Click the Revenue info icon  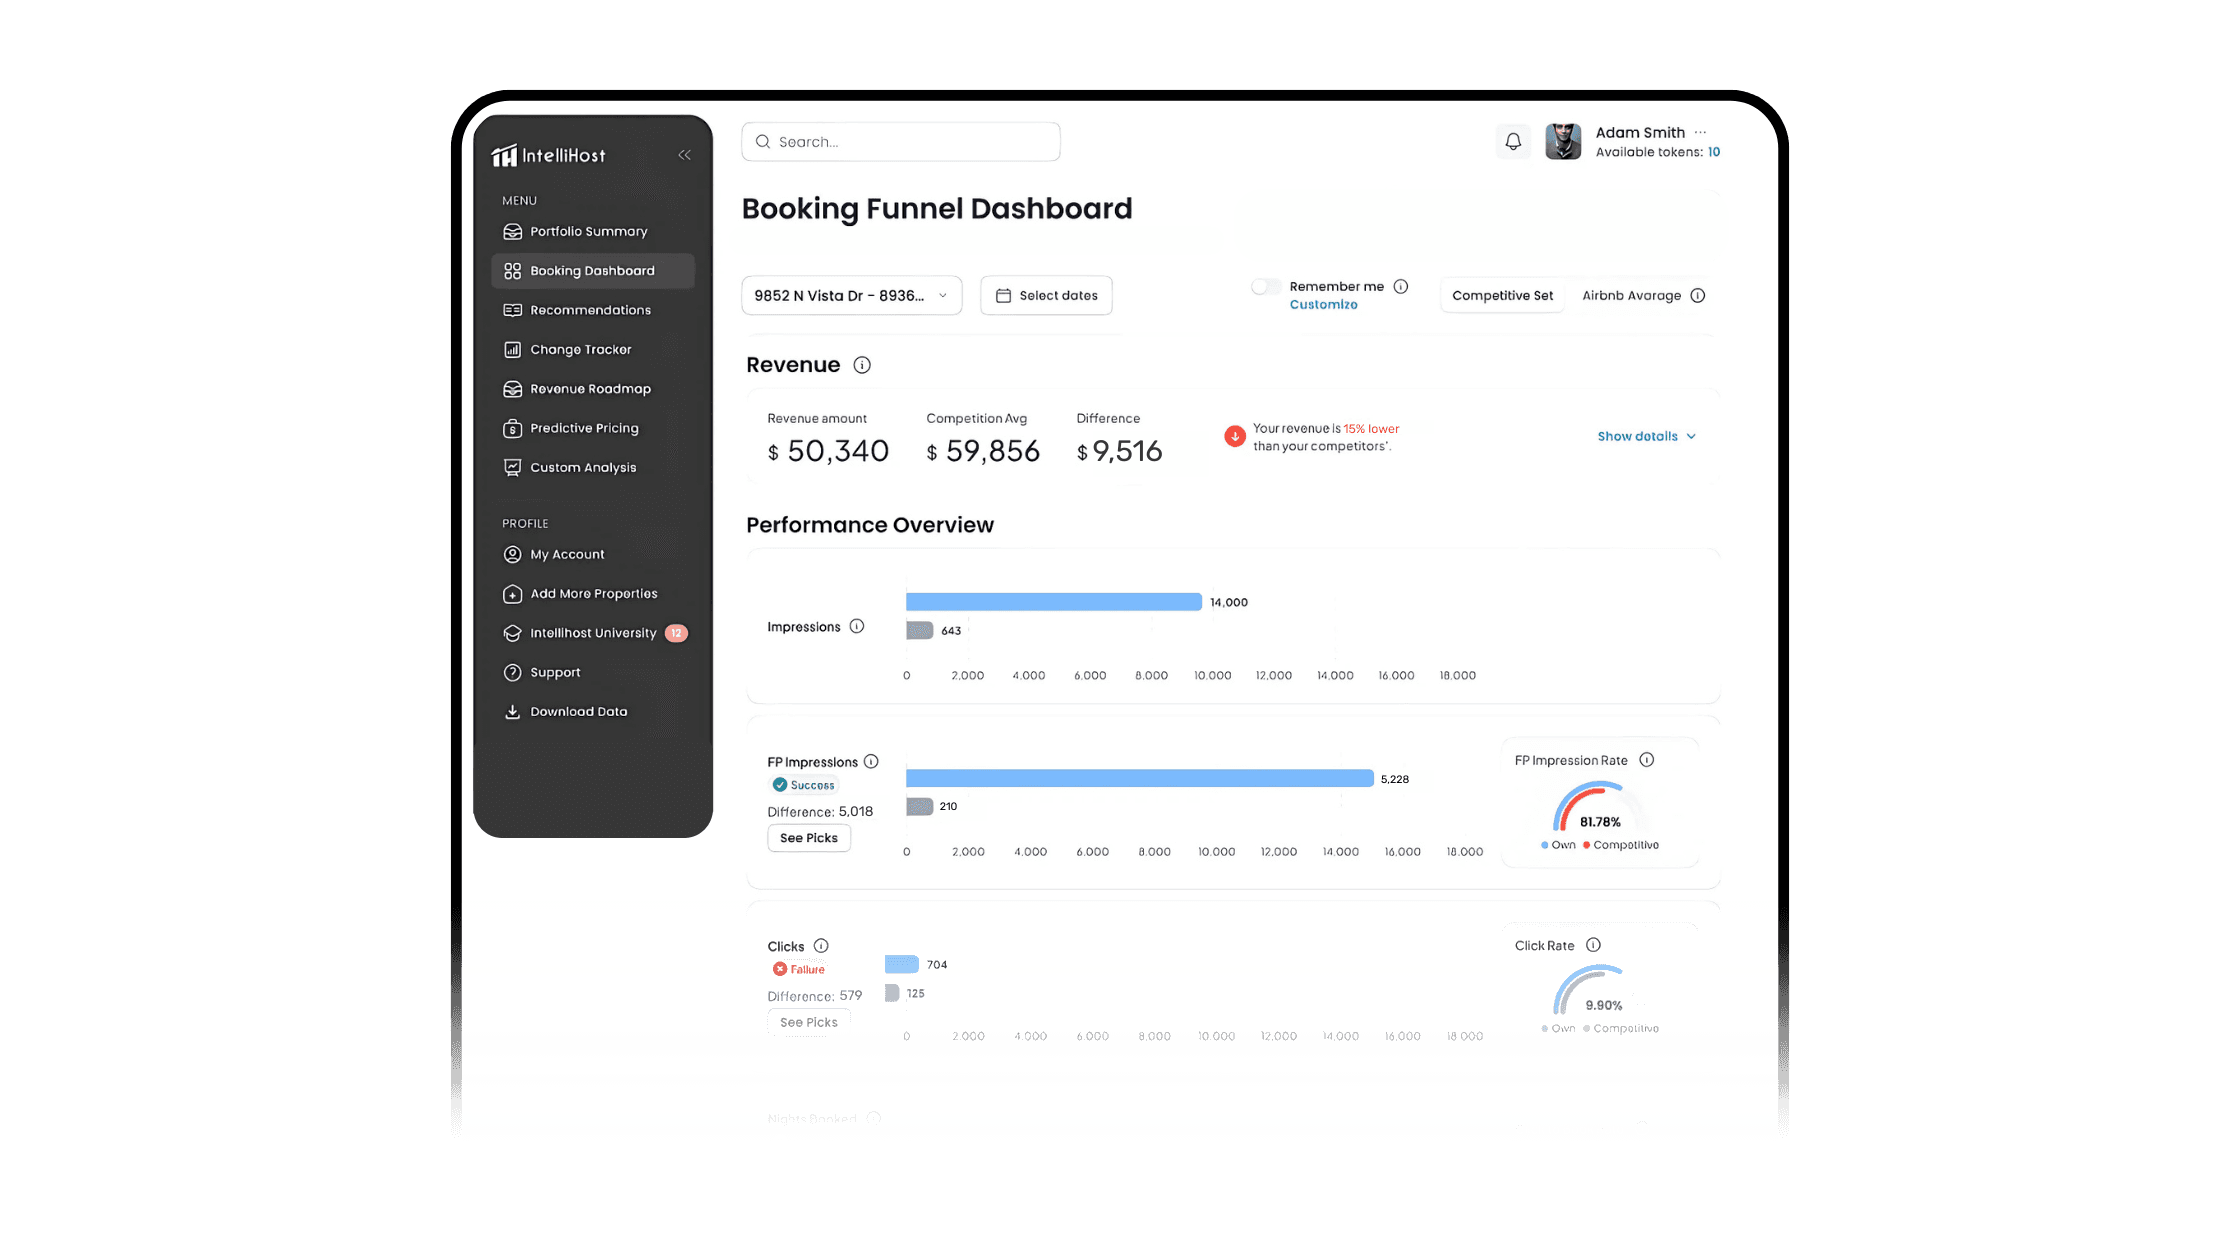pos(862,365)
